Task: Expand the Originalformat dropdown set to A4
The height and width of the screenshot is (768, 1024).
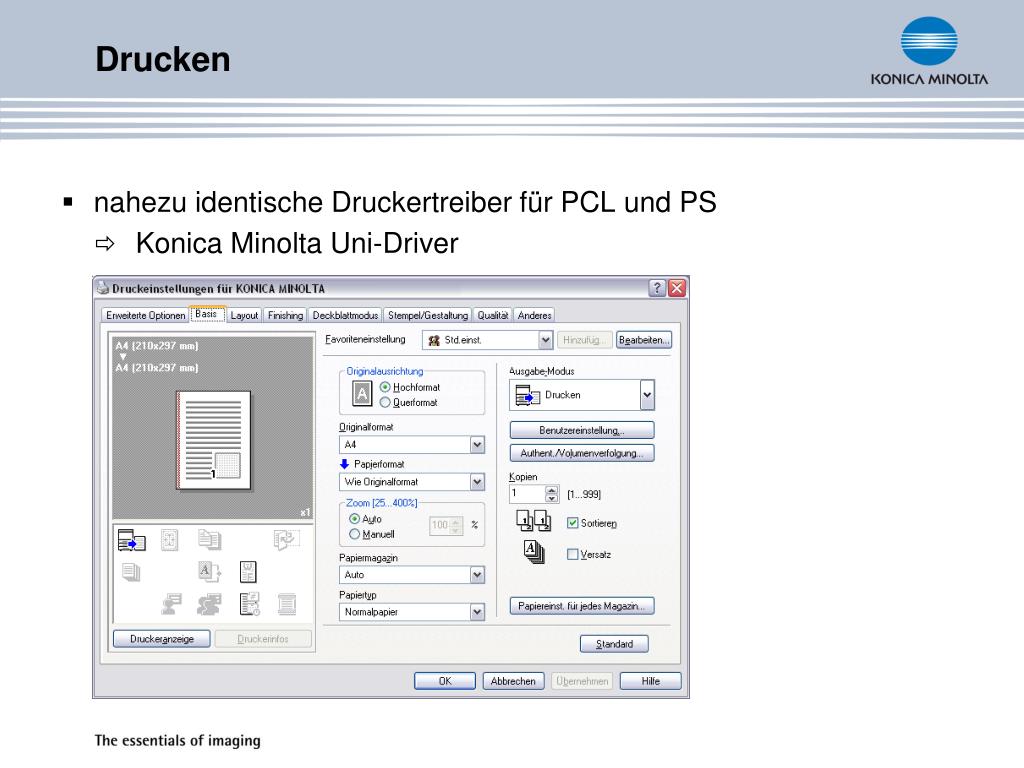Action: pos(411,445)
